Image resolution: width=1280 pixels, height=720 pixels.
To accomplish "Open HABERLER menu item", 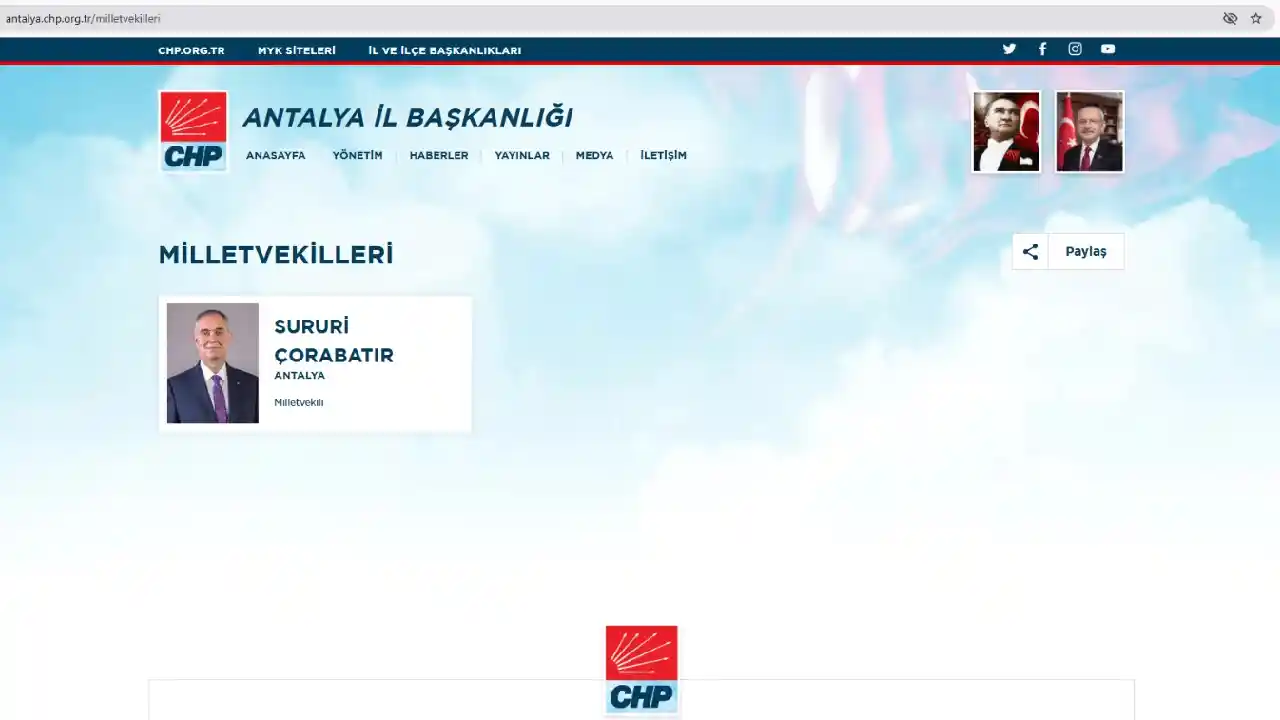I will 439,155.
